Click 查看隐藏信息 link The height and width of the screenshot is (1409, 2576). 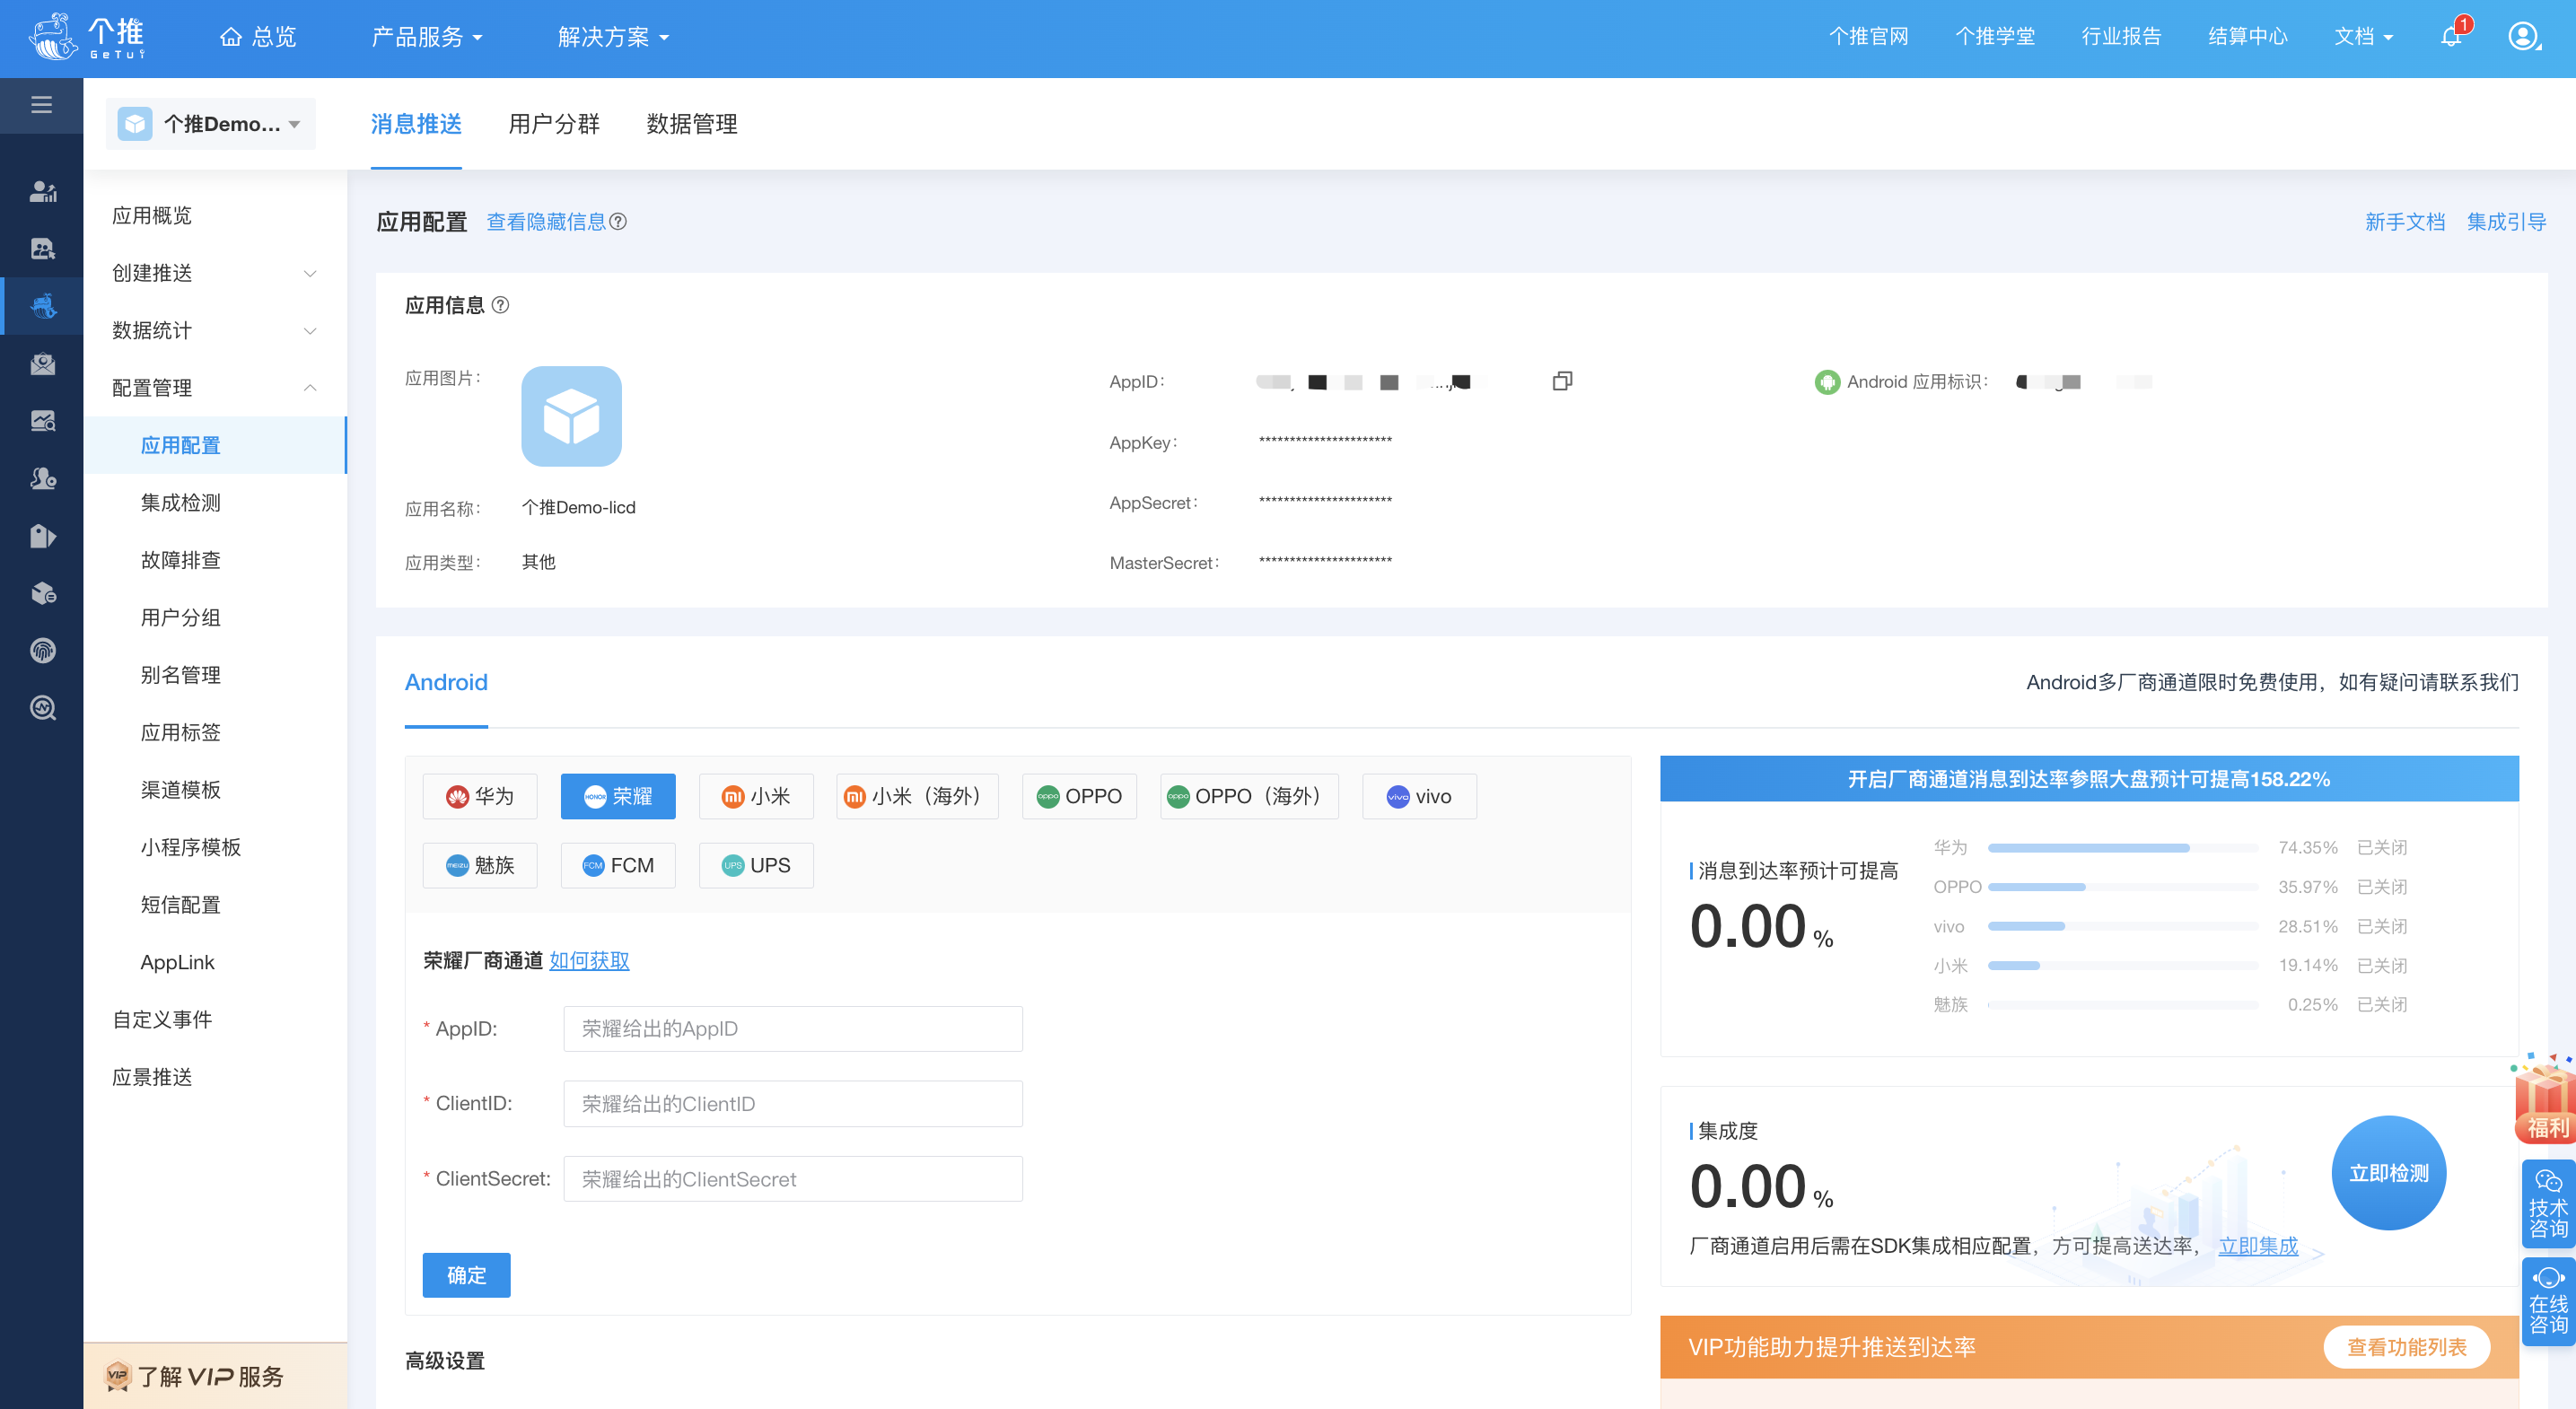[x=546, y=222]
